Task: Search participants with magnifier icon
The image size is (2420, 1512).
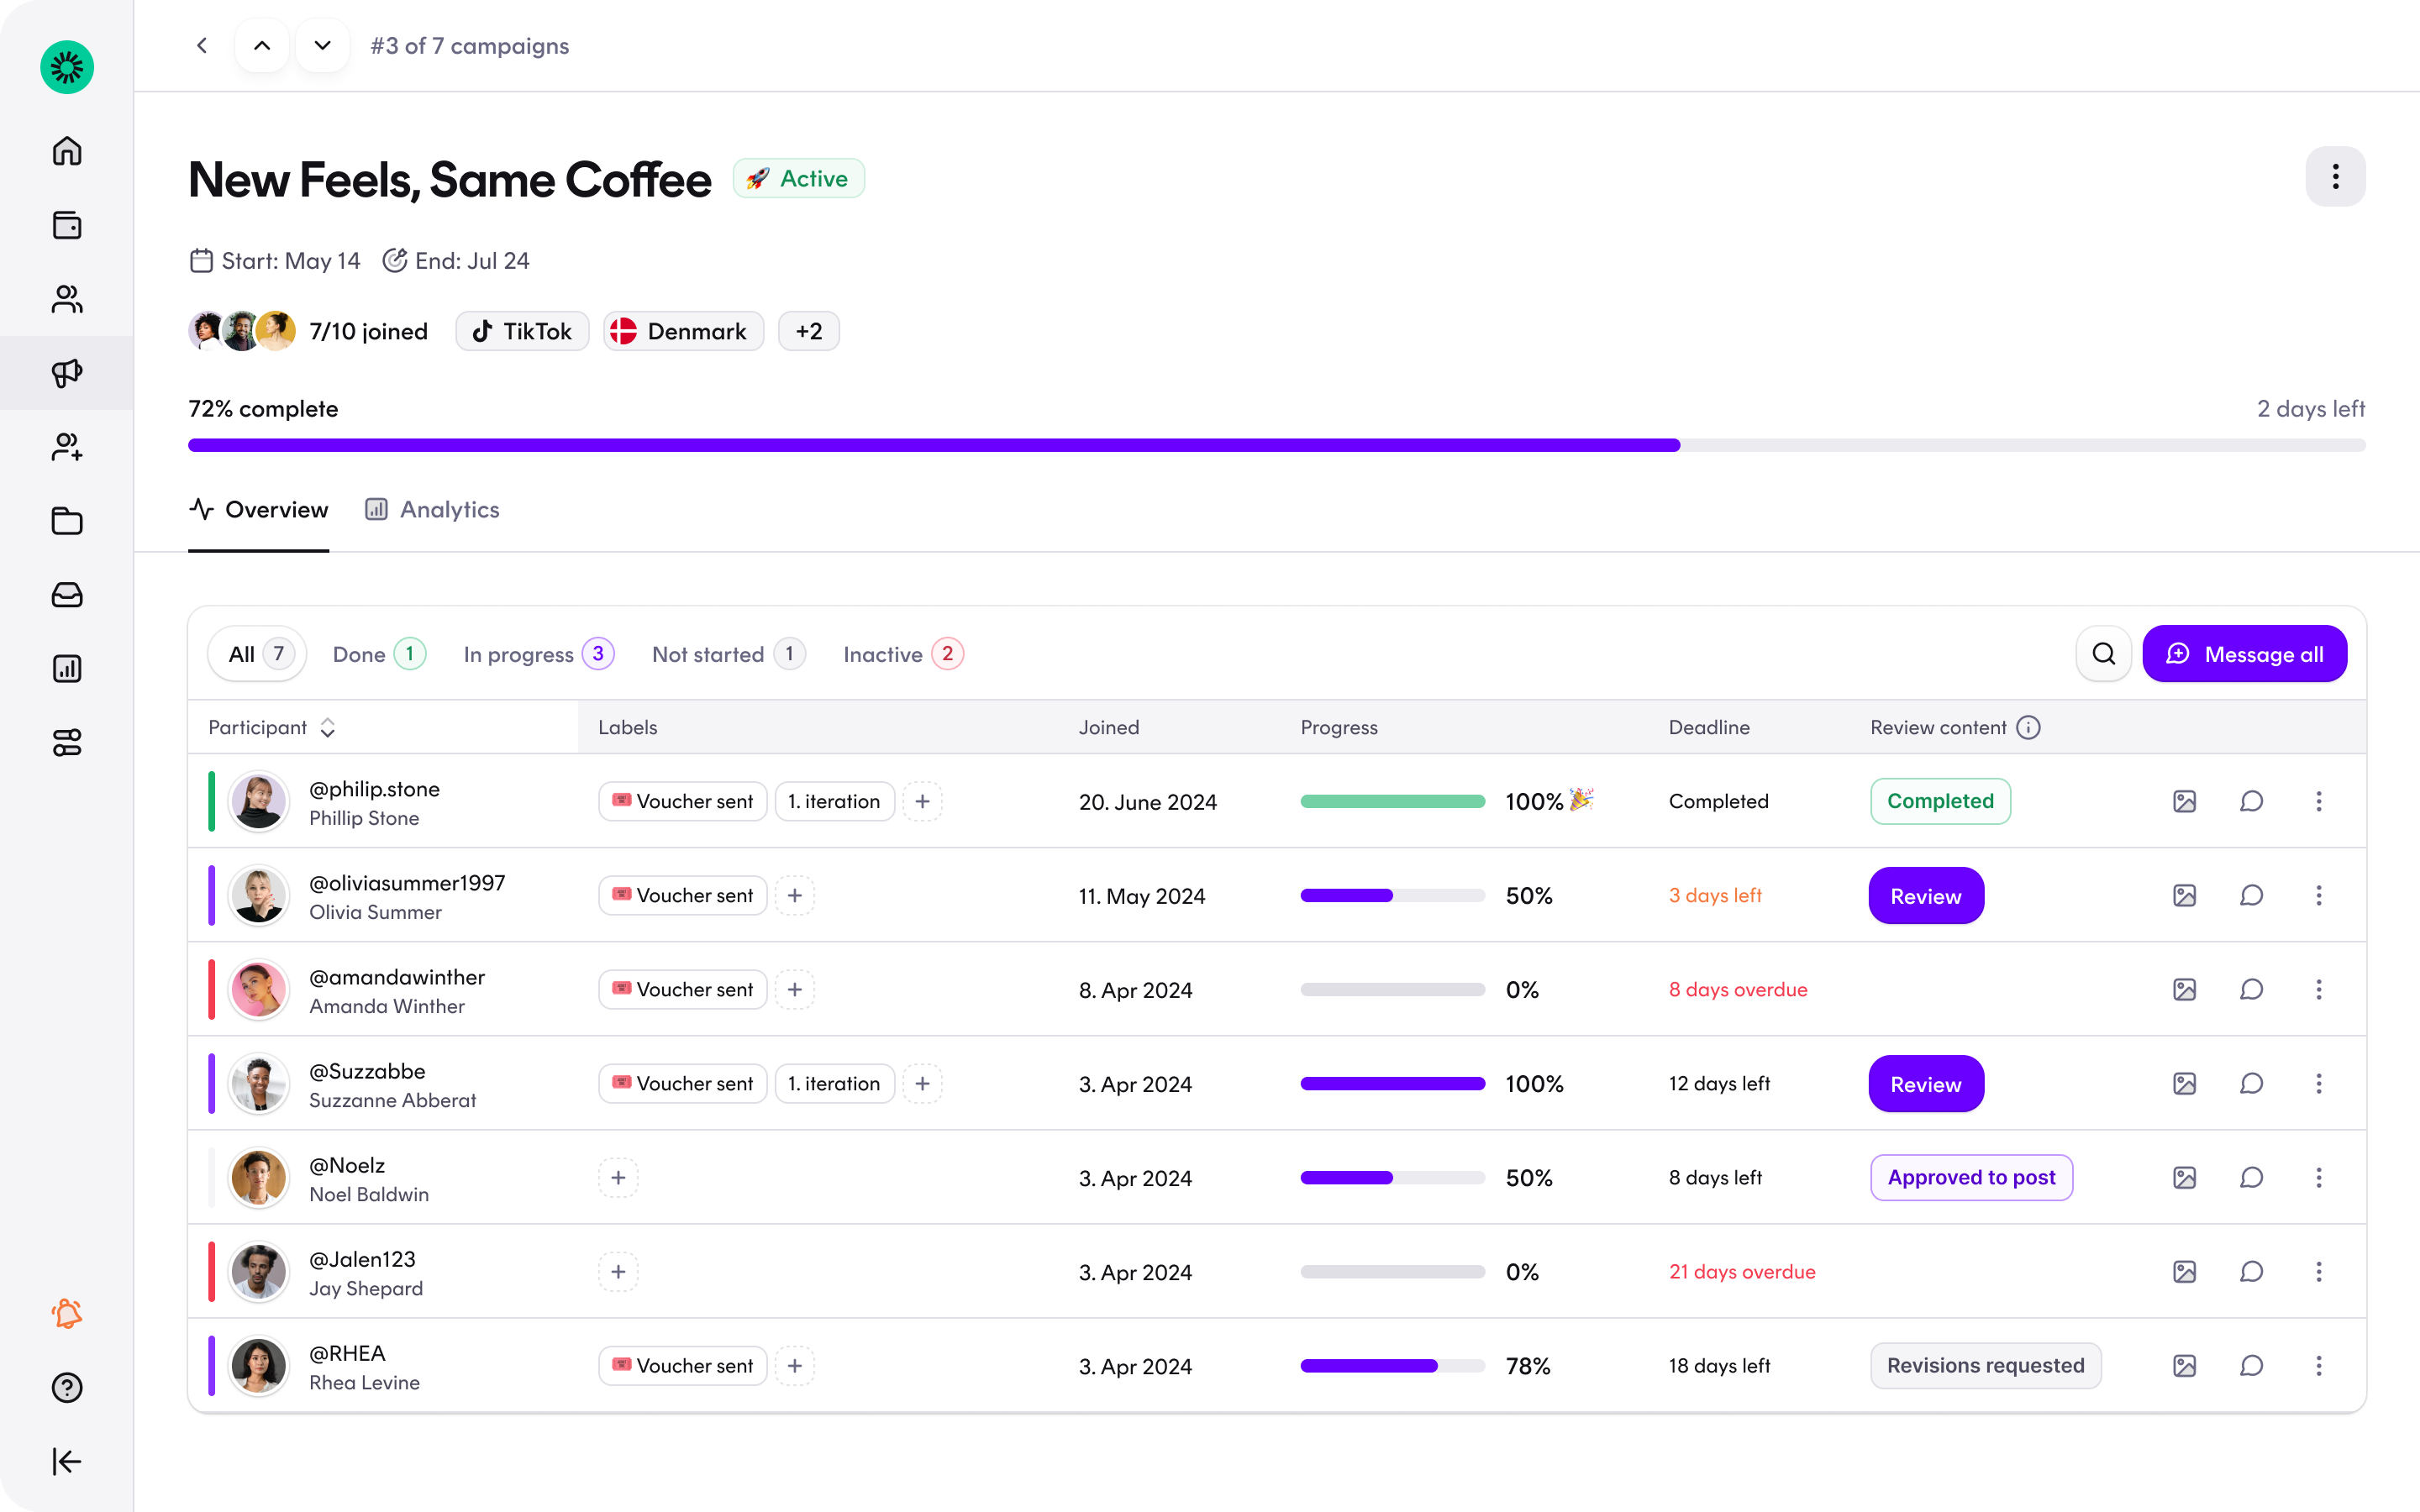Action: [x=2104, y=654]
